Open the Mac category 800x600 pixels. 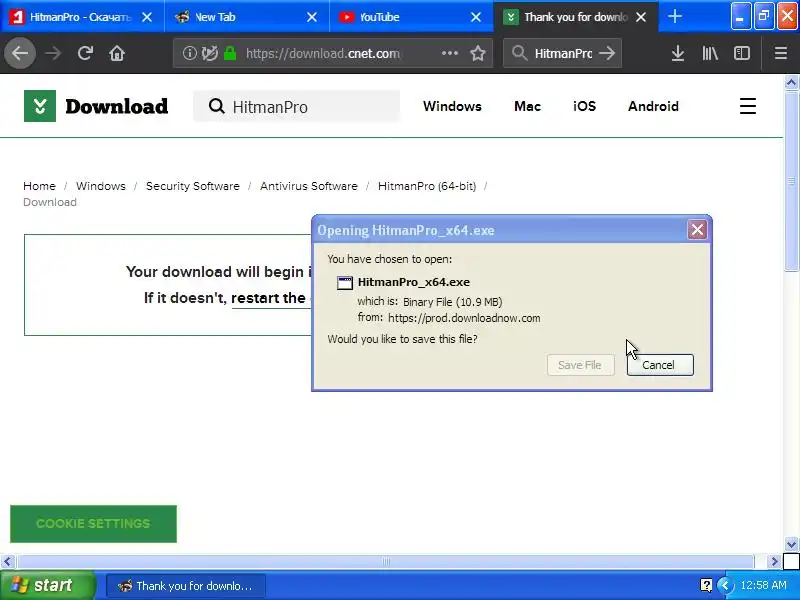pyautogui.click(x=527, y=106)
